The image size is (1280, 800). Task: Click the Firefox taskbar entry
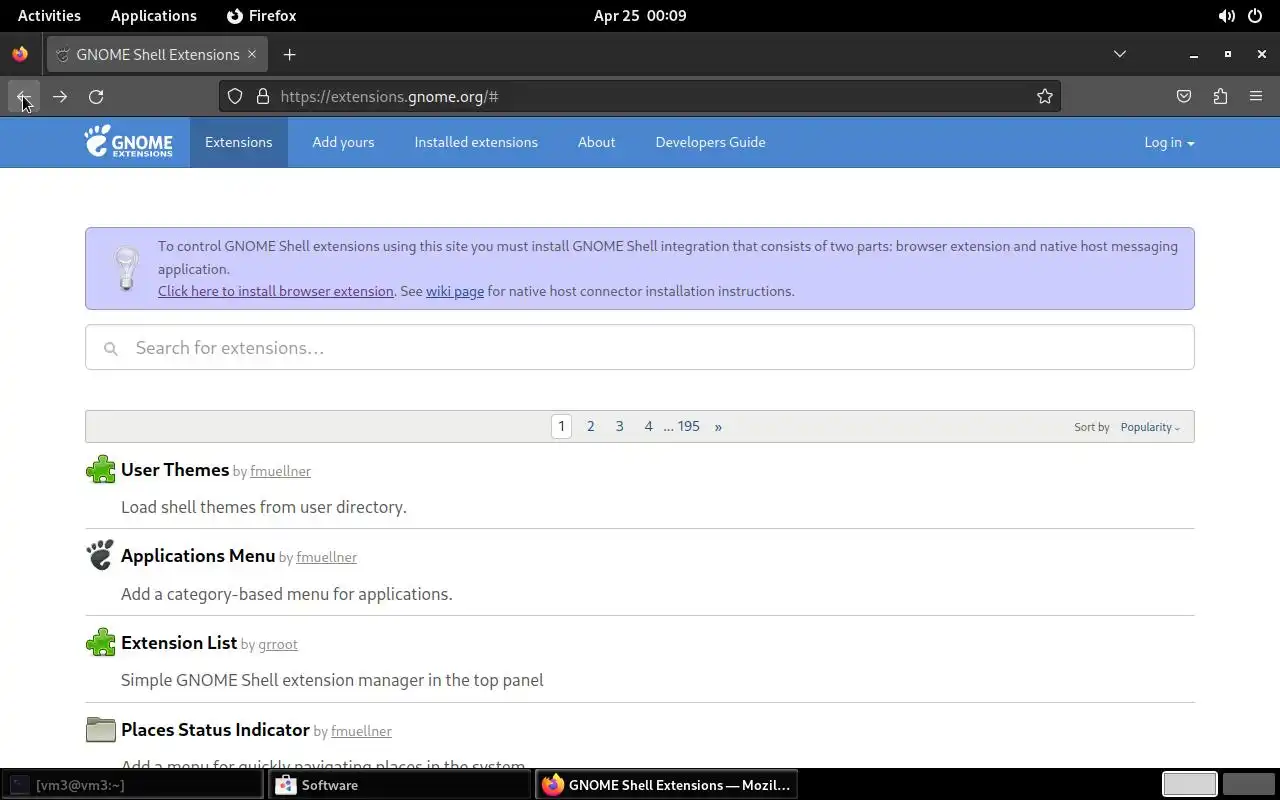(667, 785)
